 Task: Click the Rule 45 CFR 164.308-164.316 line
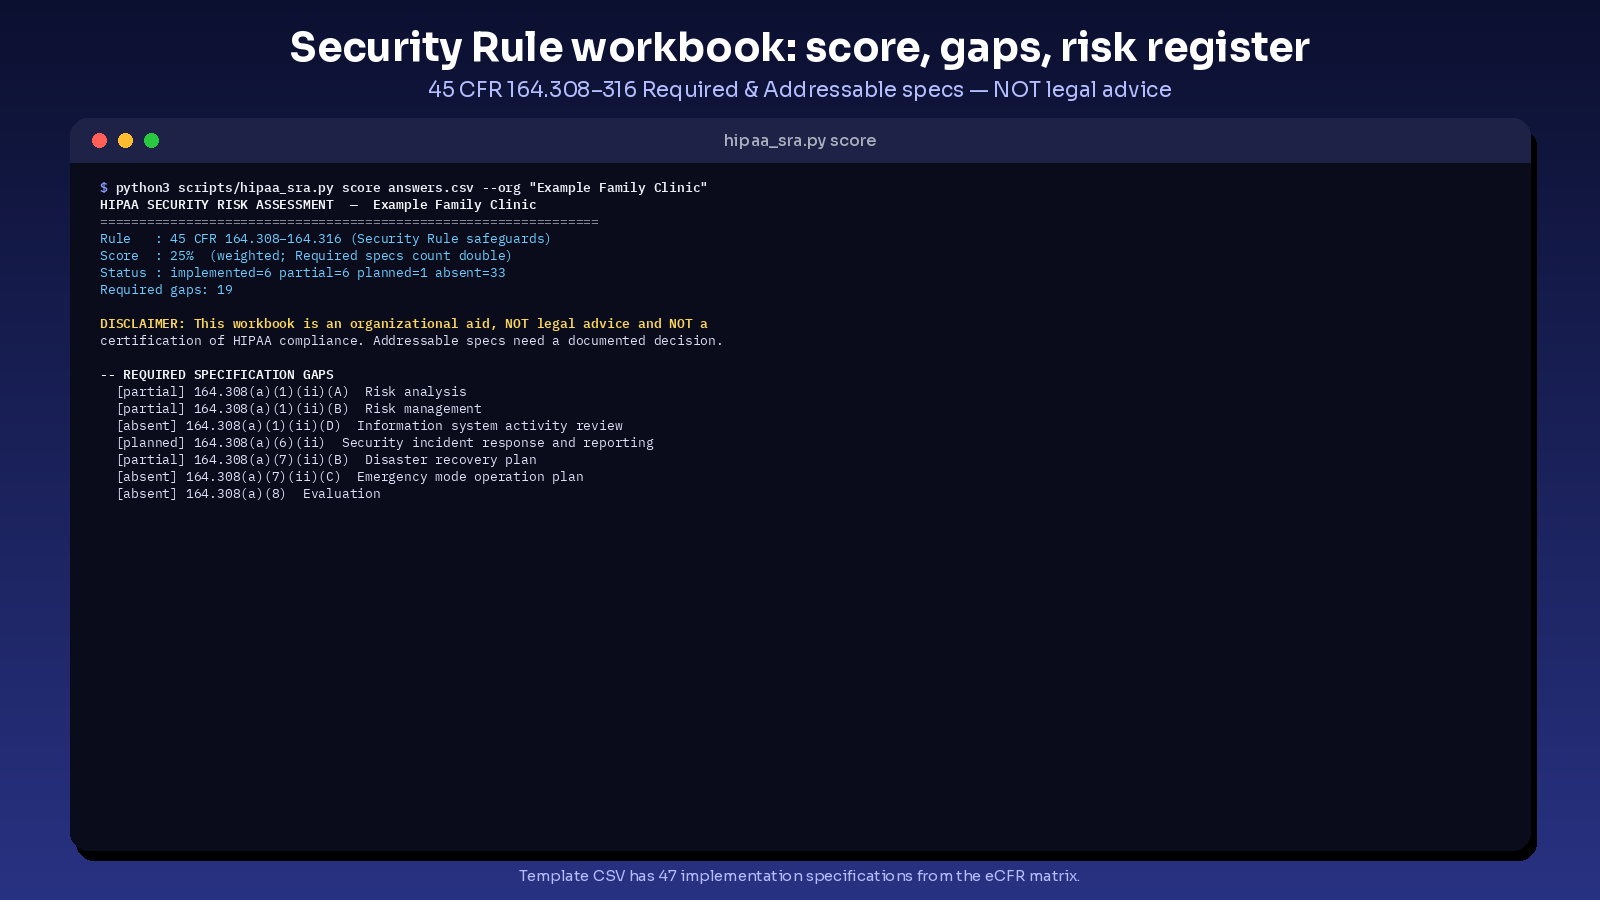coord(325,239)
